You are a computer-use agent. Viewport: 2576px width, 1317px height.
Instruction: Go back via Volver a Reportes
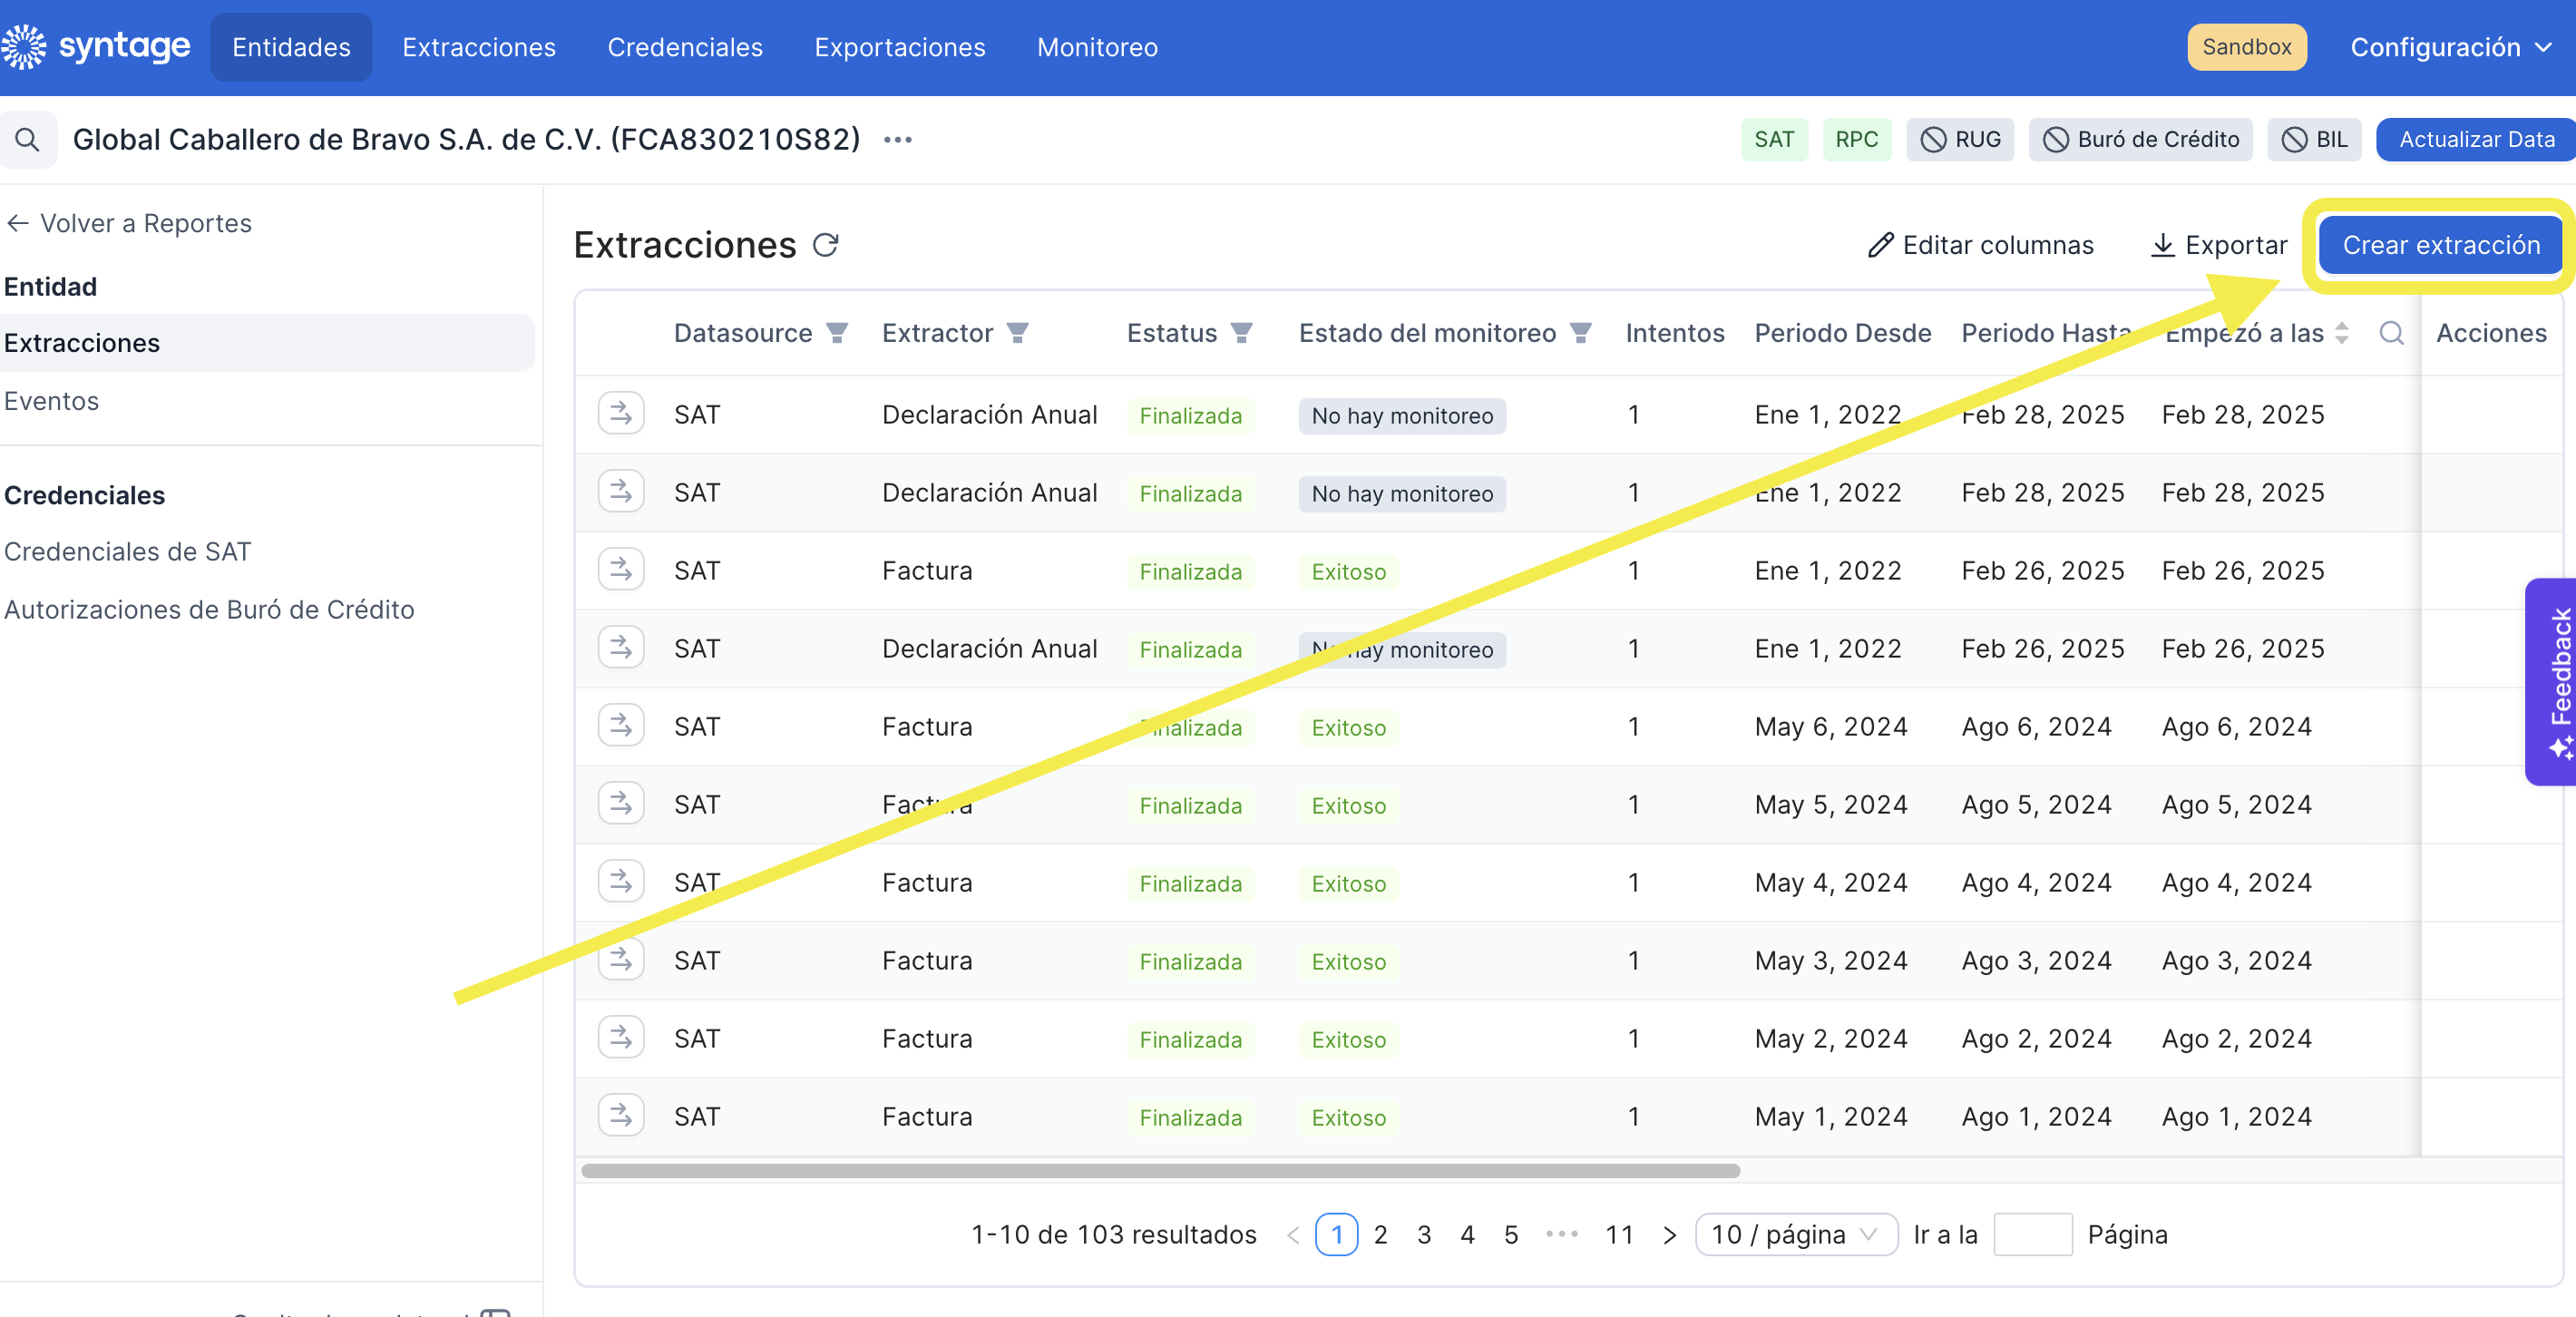128,223
